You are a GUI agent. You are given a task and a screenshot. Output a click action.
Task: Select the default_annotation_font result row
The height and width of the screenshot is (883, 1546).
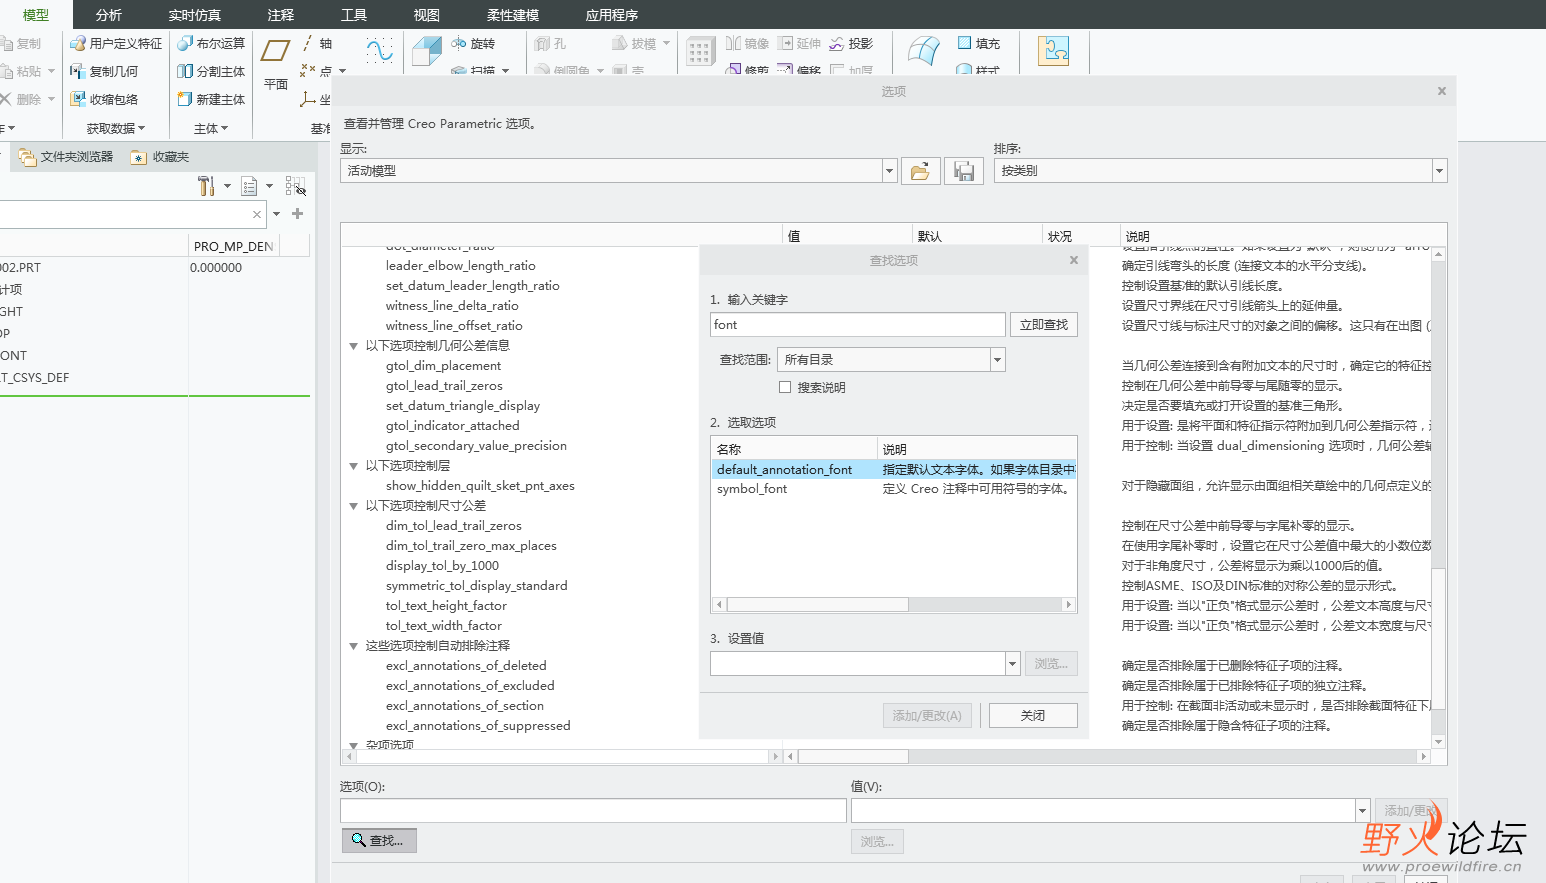pyautogui.click(x=894, y=469)
